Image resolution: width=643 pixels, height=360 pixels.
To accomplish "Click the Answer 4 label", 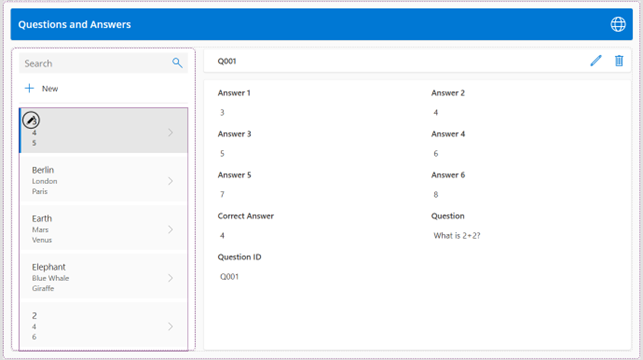I will coord(448,134).
